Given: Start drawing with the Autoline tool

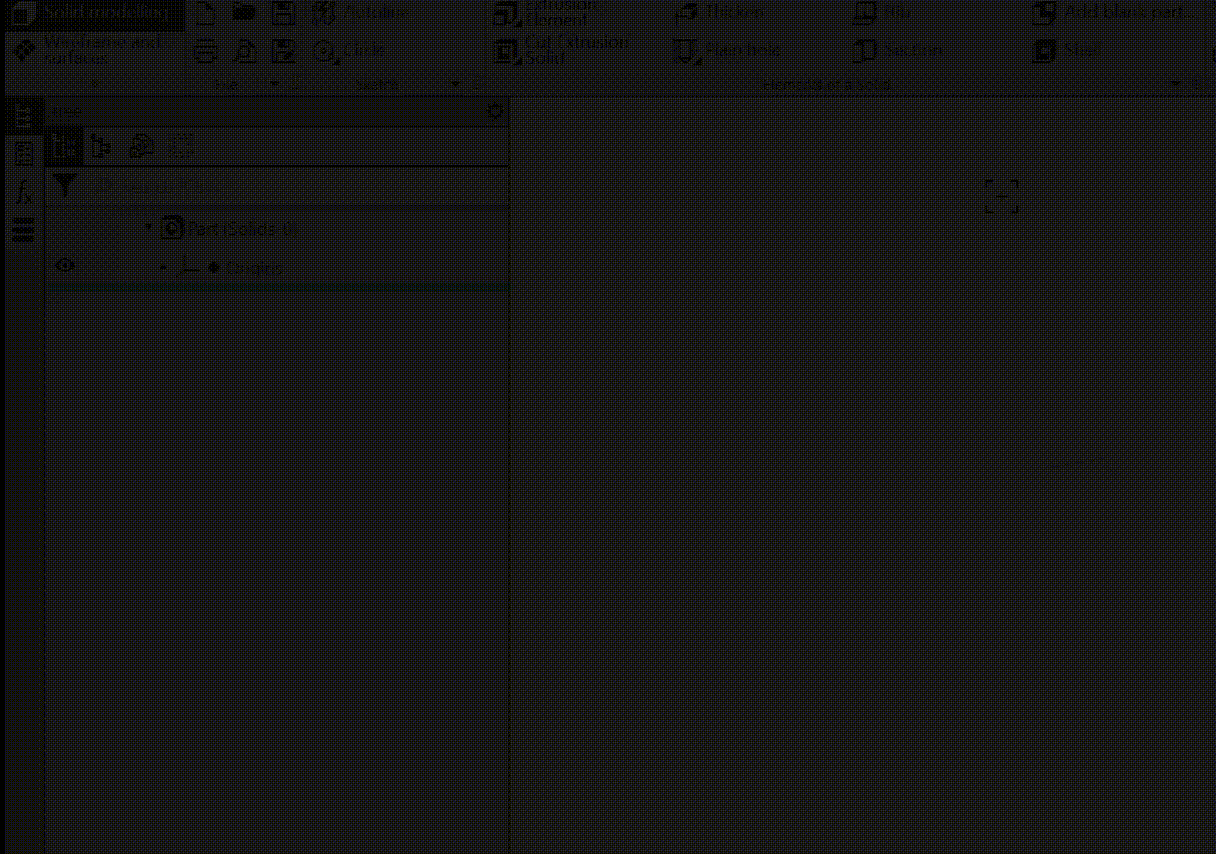Looking at the screenshot, I should pos(358,13).
